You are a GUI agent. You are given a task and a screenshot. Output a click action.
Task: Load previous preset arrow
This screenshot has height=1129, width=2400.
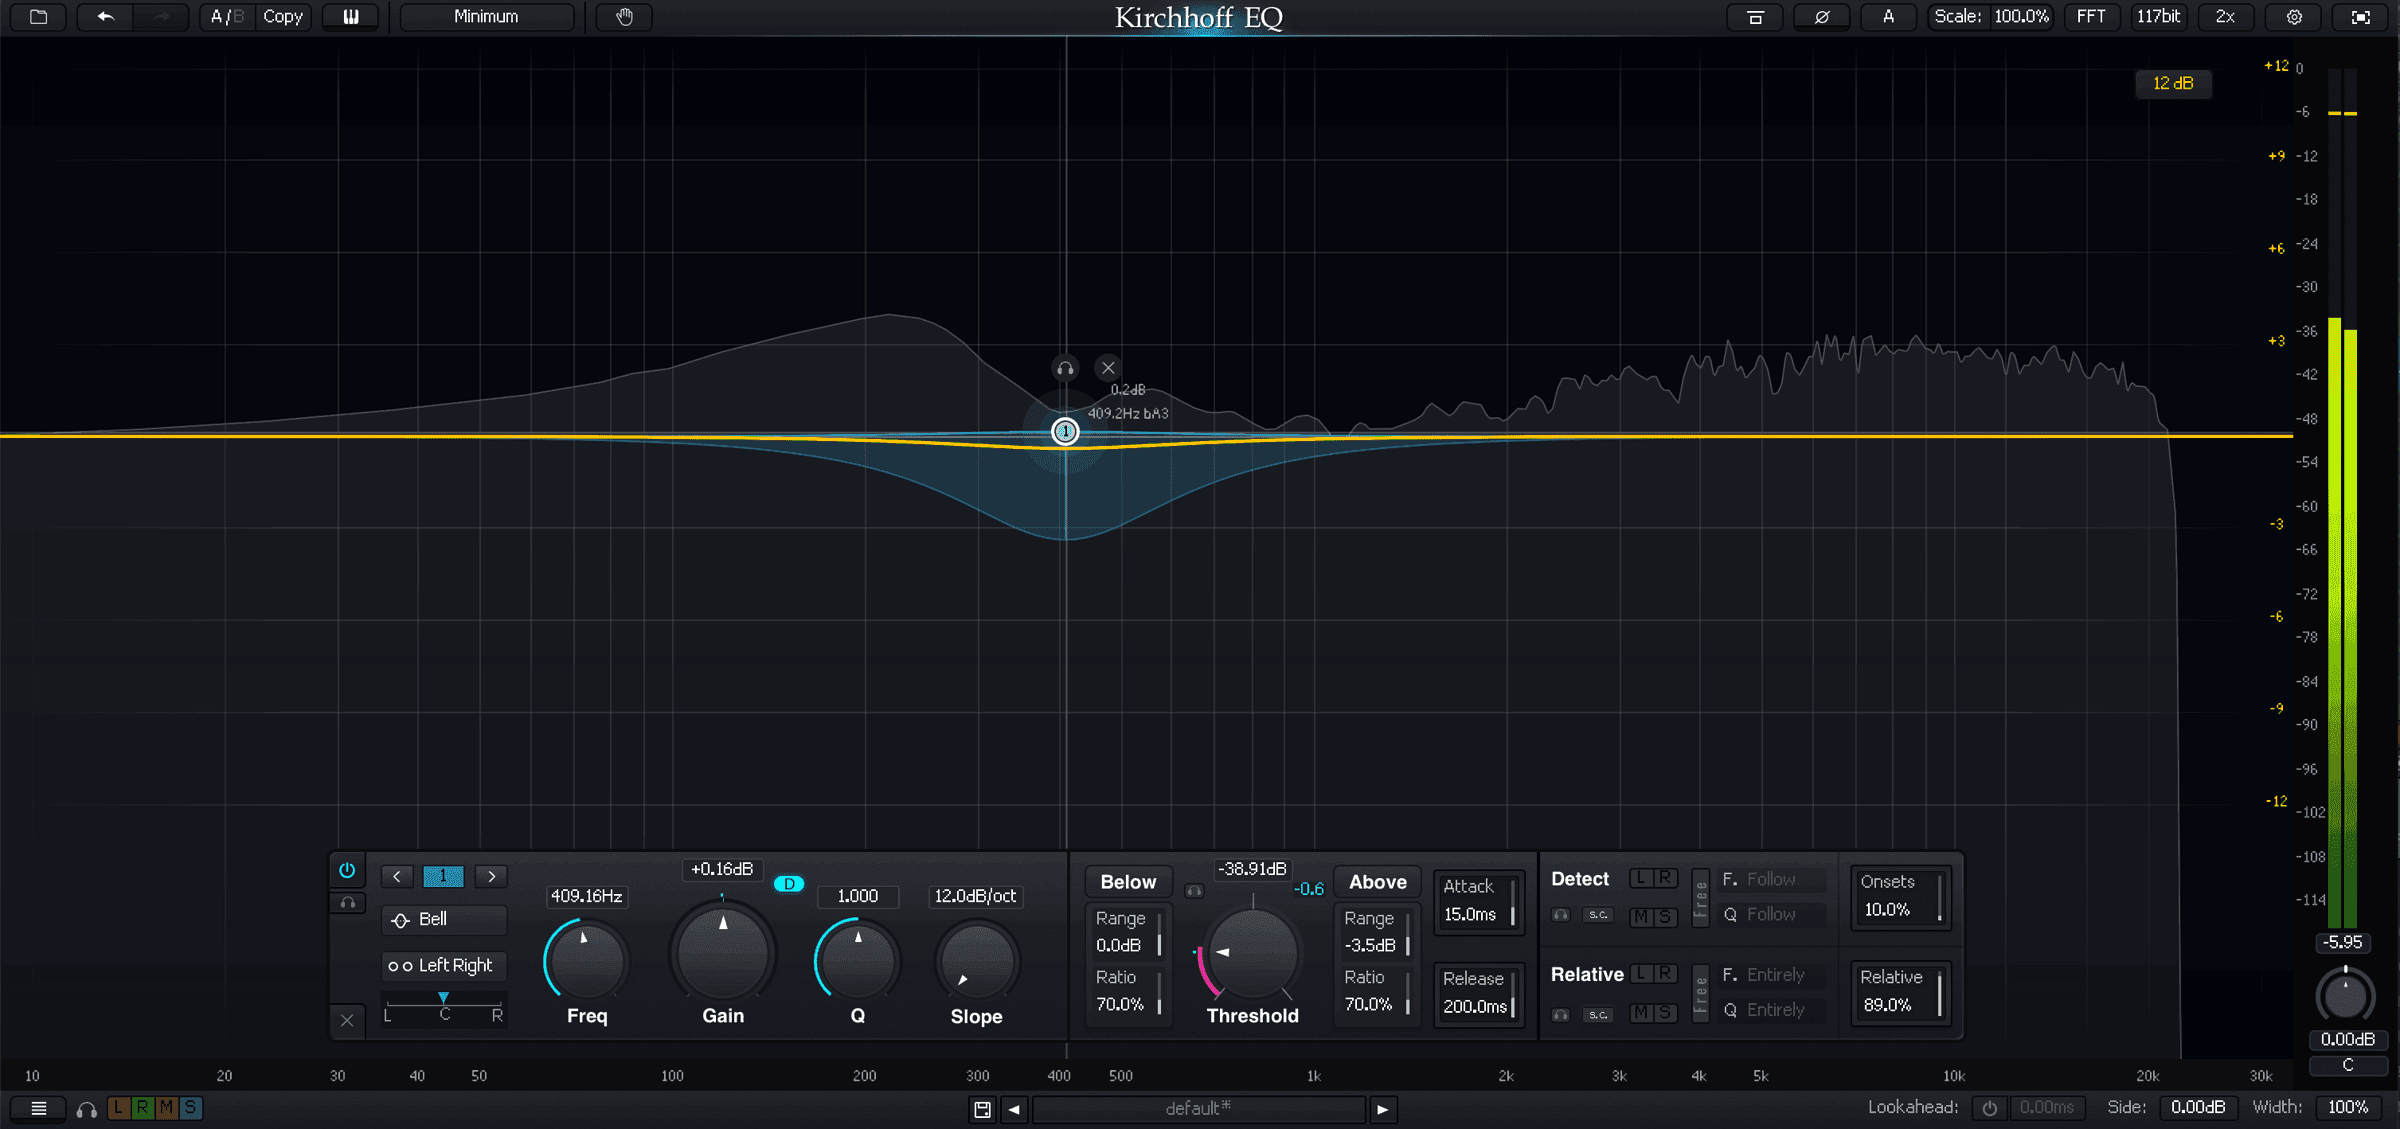pyautogui.click(x=1014, y=1109)
